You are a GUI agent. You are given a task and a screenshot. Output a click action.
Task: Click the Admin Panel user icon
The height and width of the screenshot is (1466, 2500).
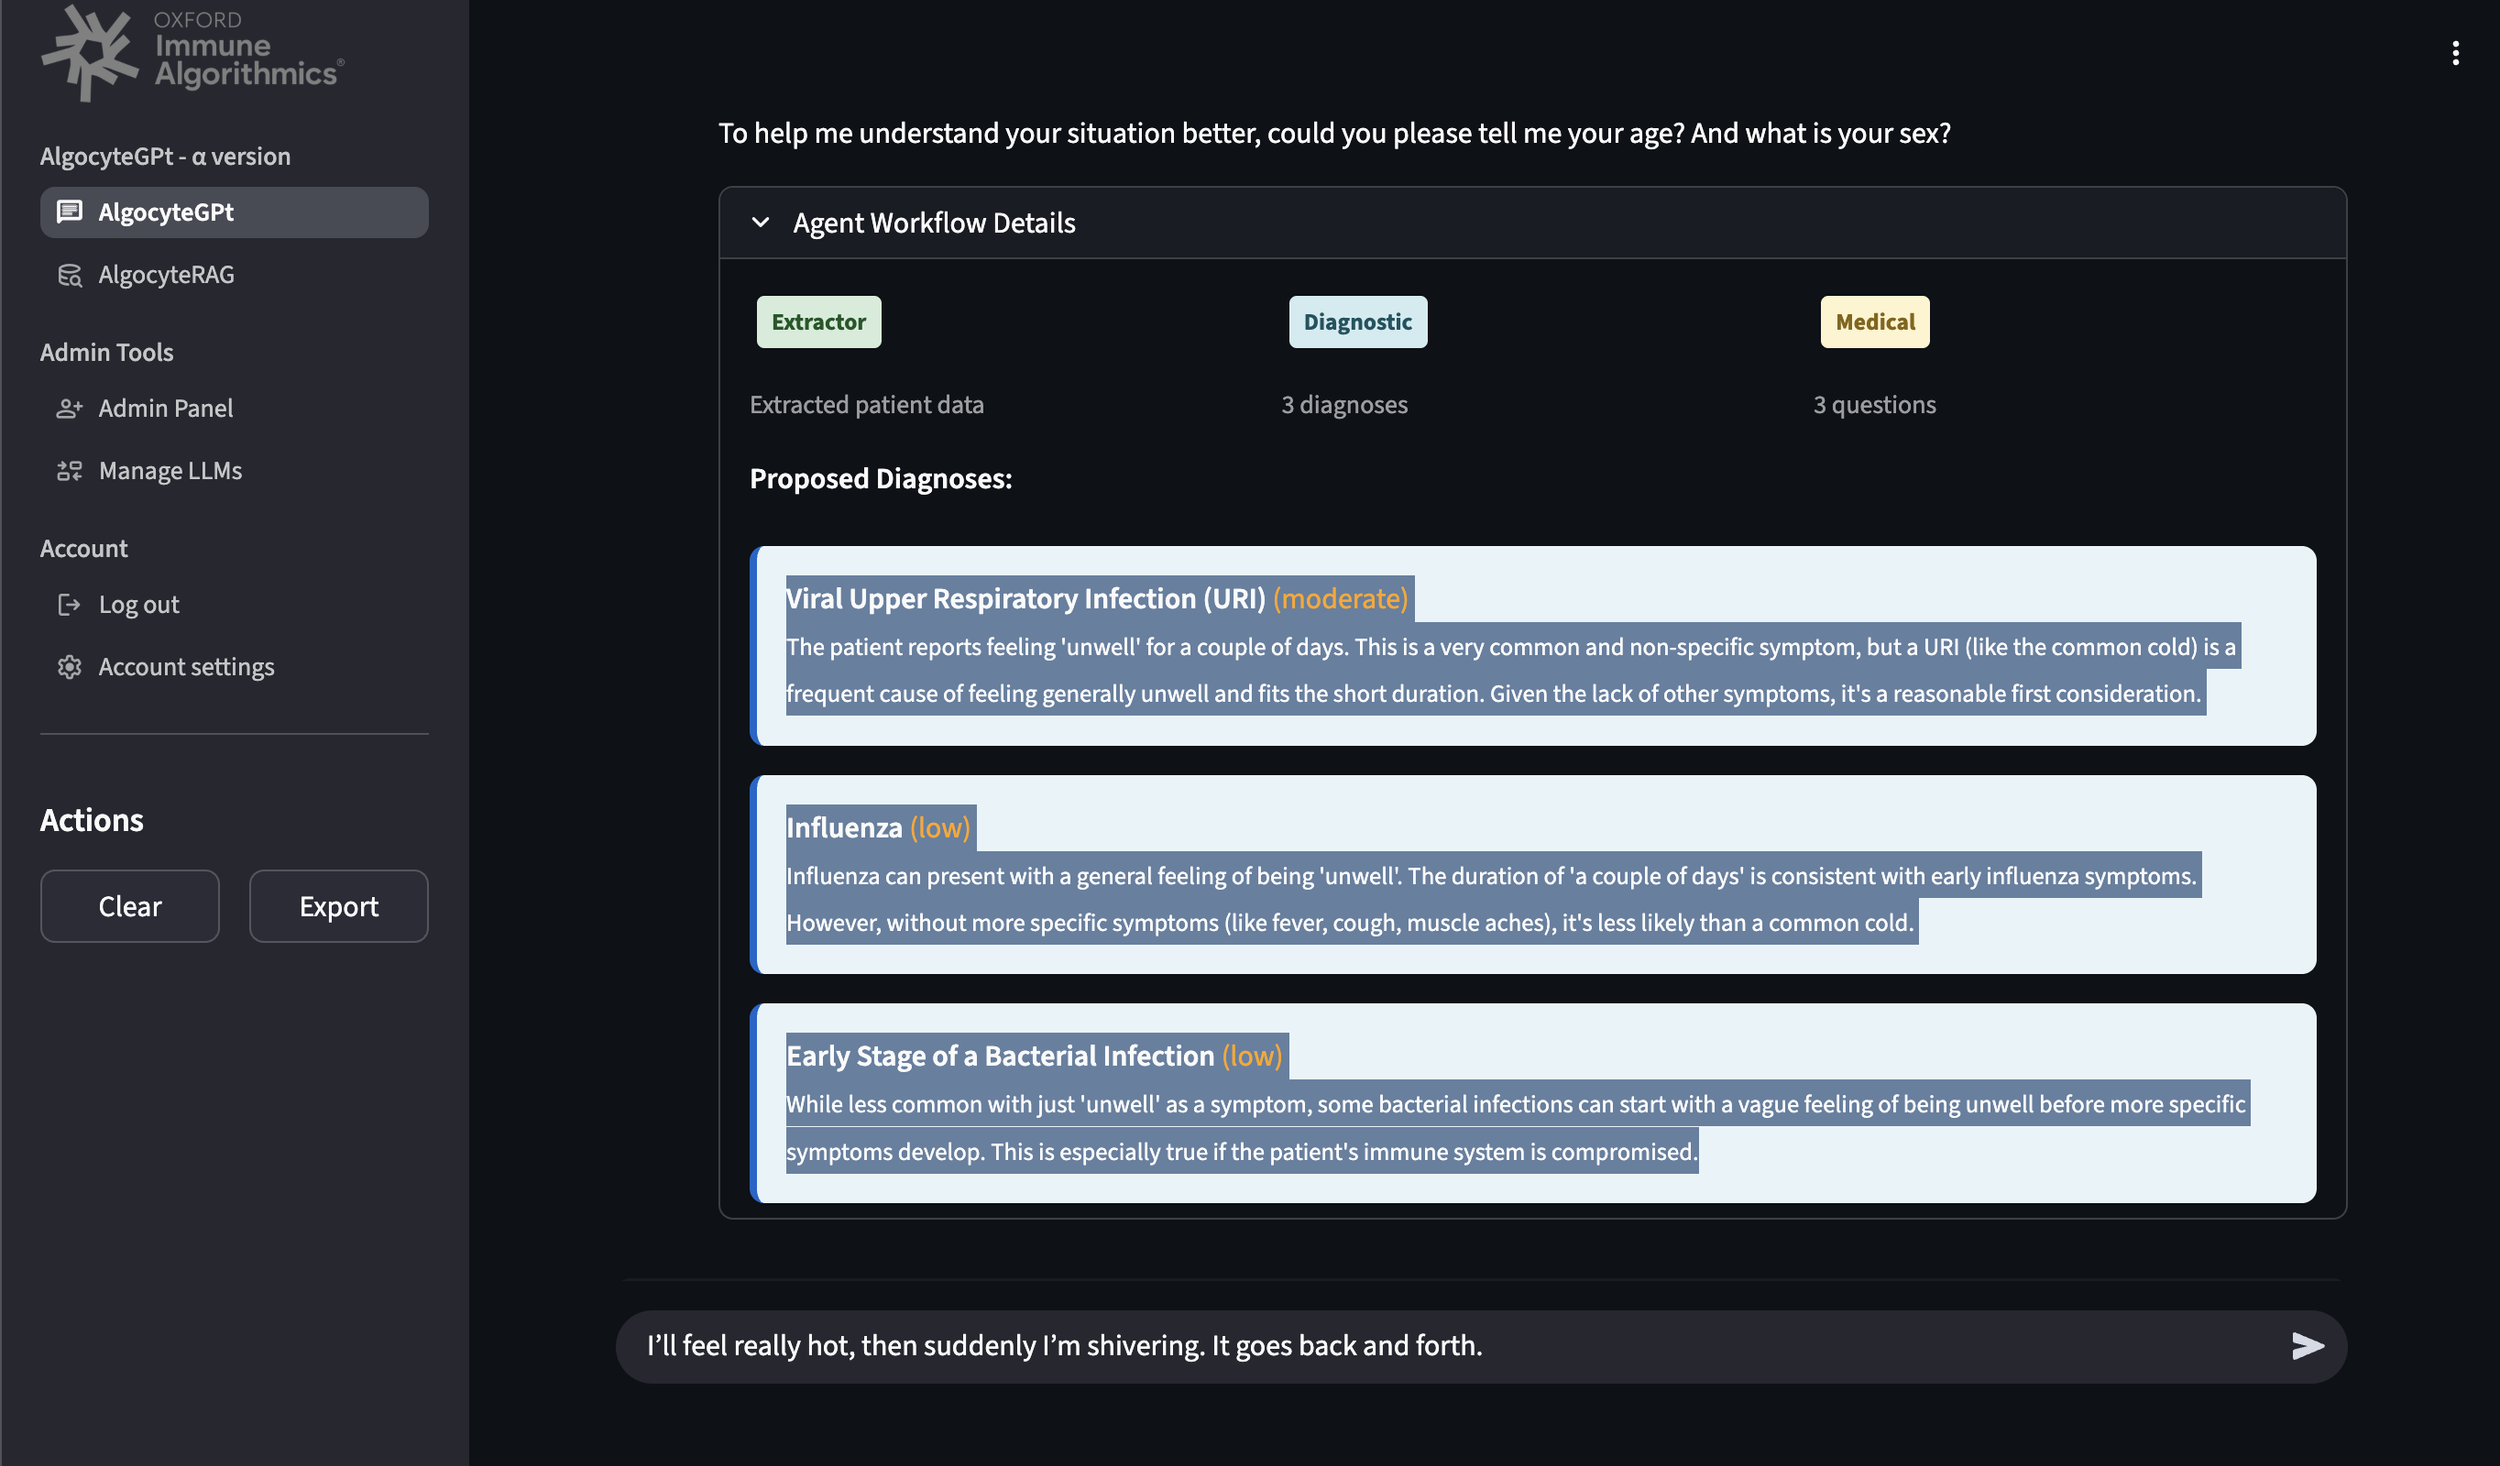(69, 408)
